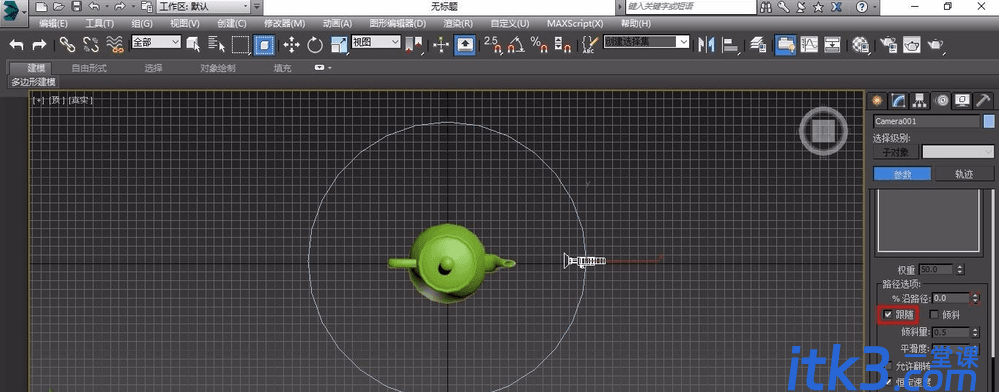The height and width of the screenshot is (392, 999).
Task: Toggle the Window/Crossing selection icon
Action: click(264, 44)
